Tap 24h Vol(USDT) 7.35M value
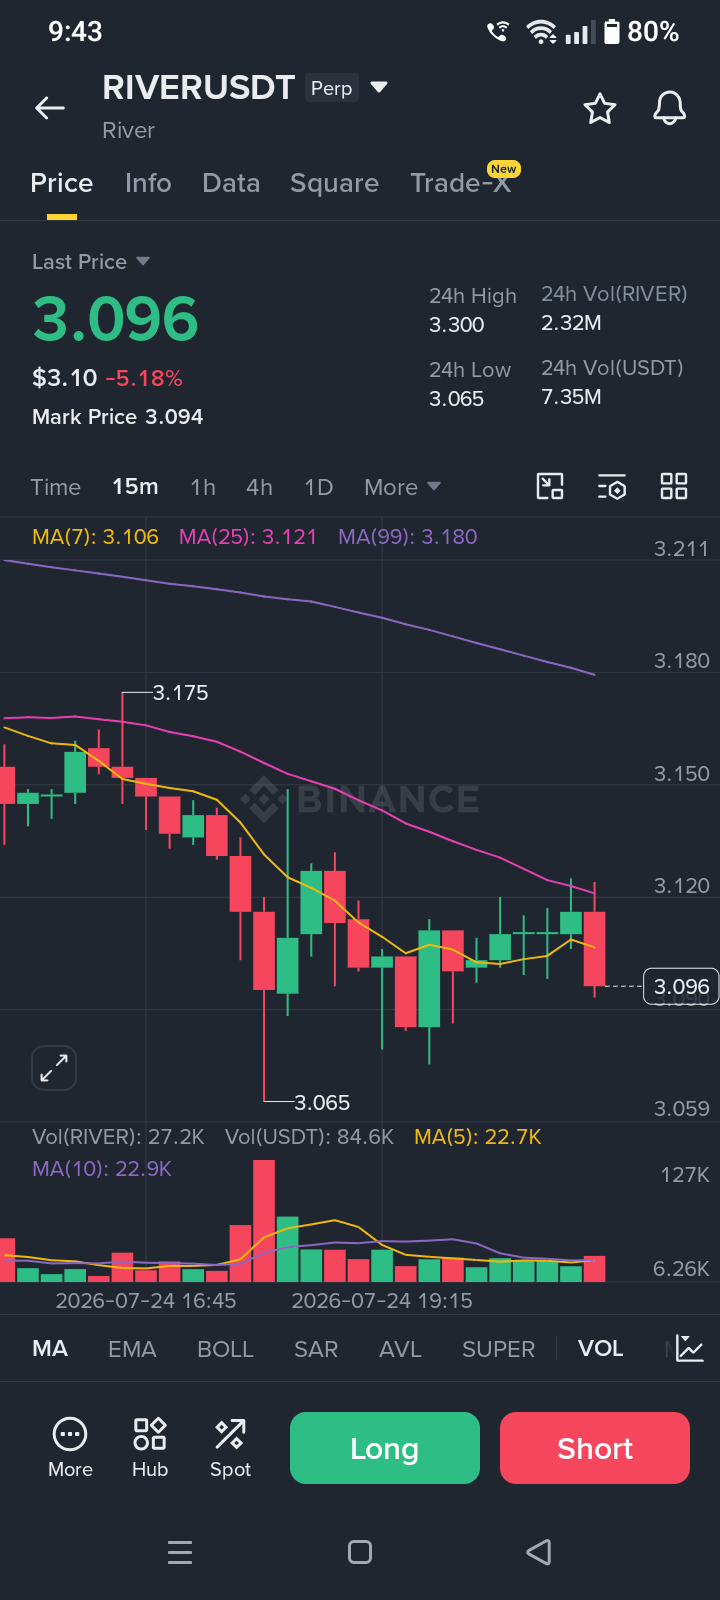Viewport: 720px width, 1600px height. [x=571, y=397]
